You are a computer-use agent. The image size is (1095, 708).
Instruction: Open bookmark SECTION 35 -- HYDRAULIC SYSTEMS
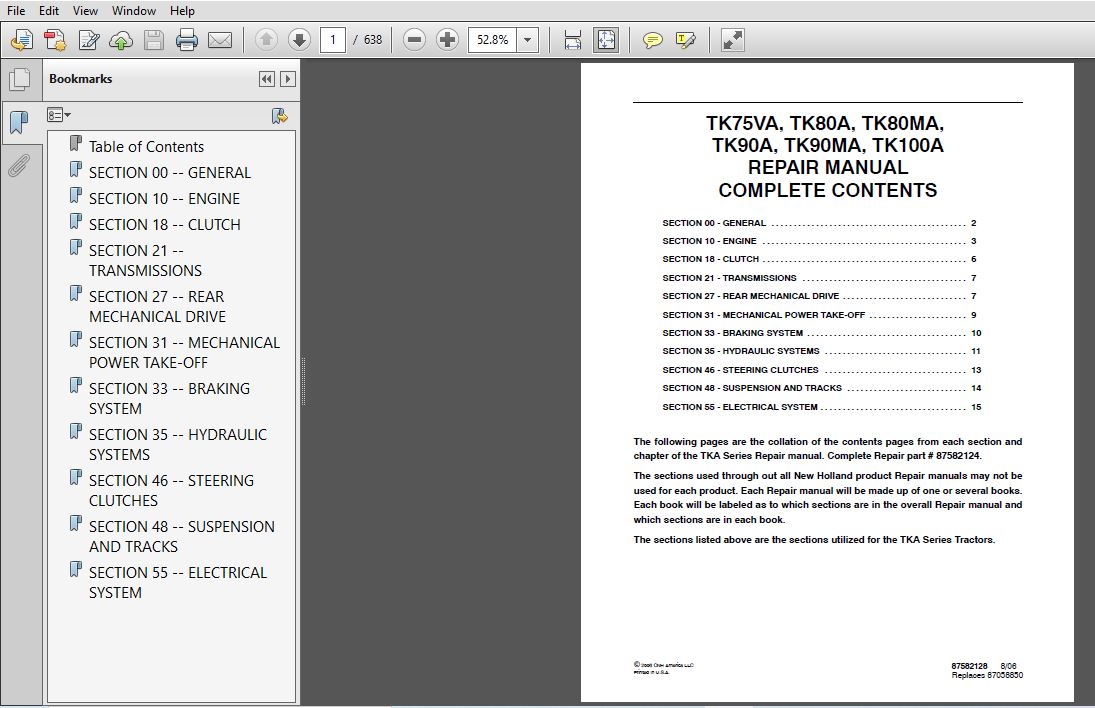(177, 444)
